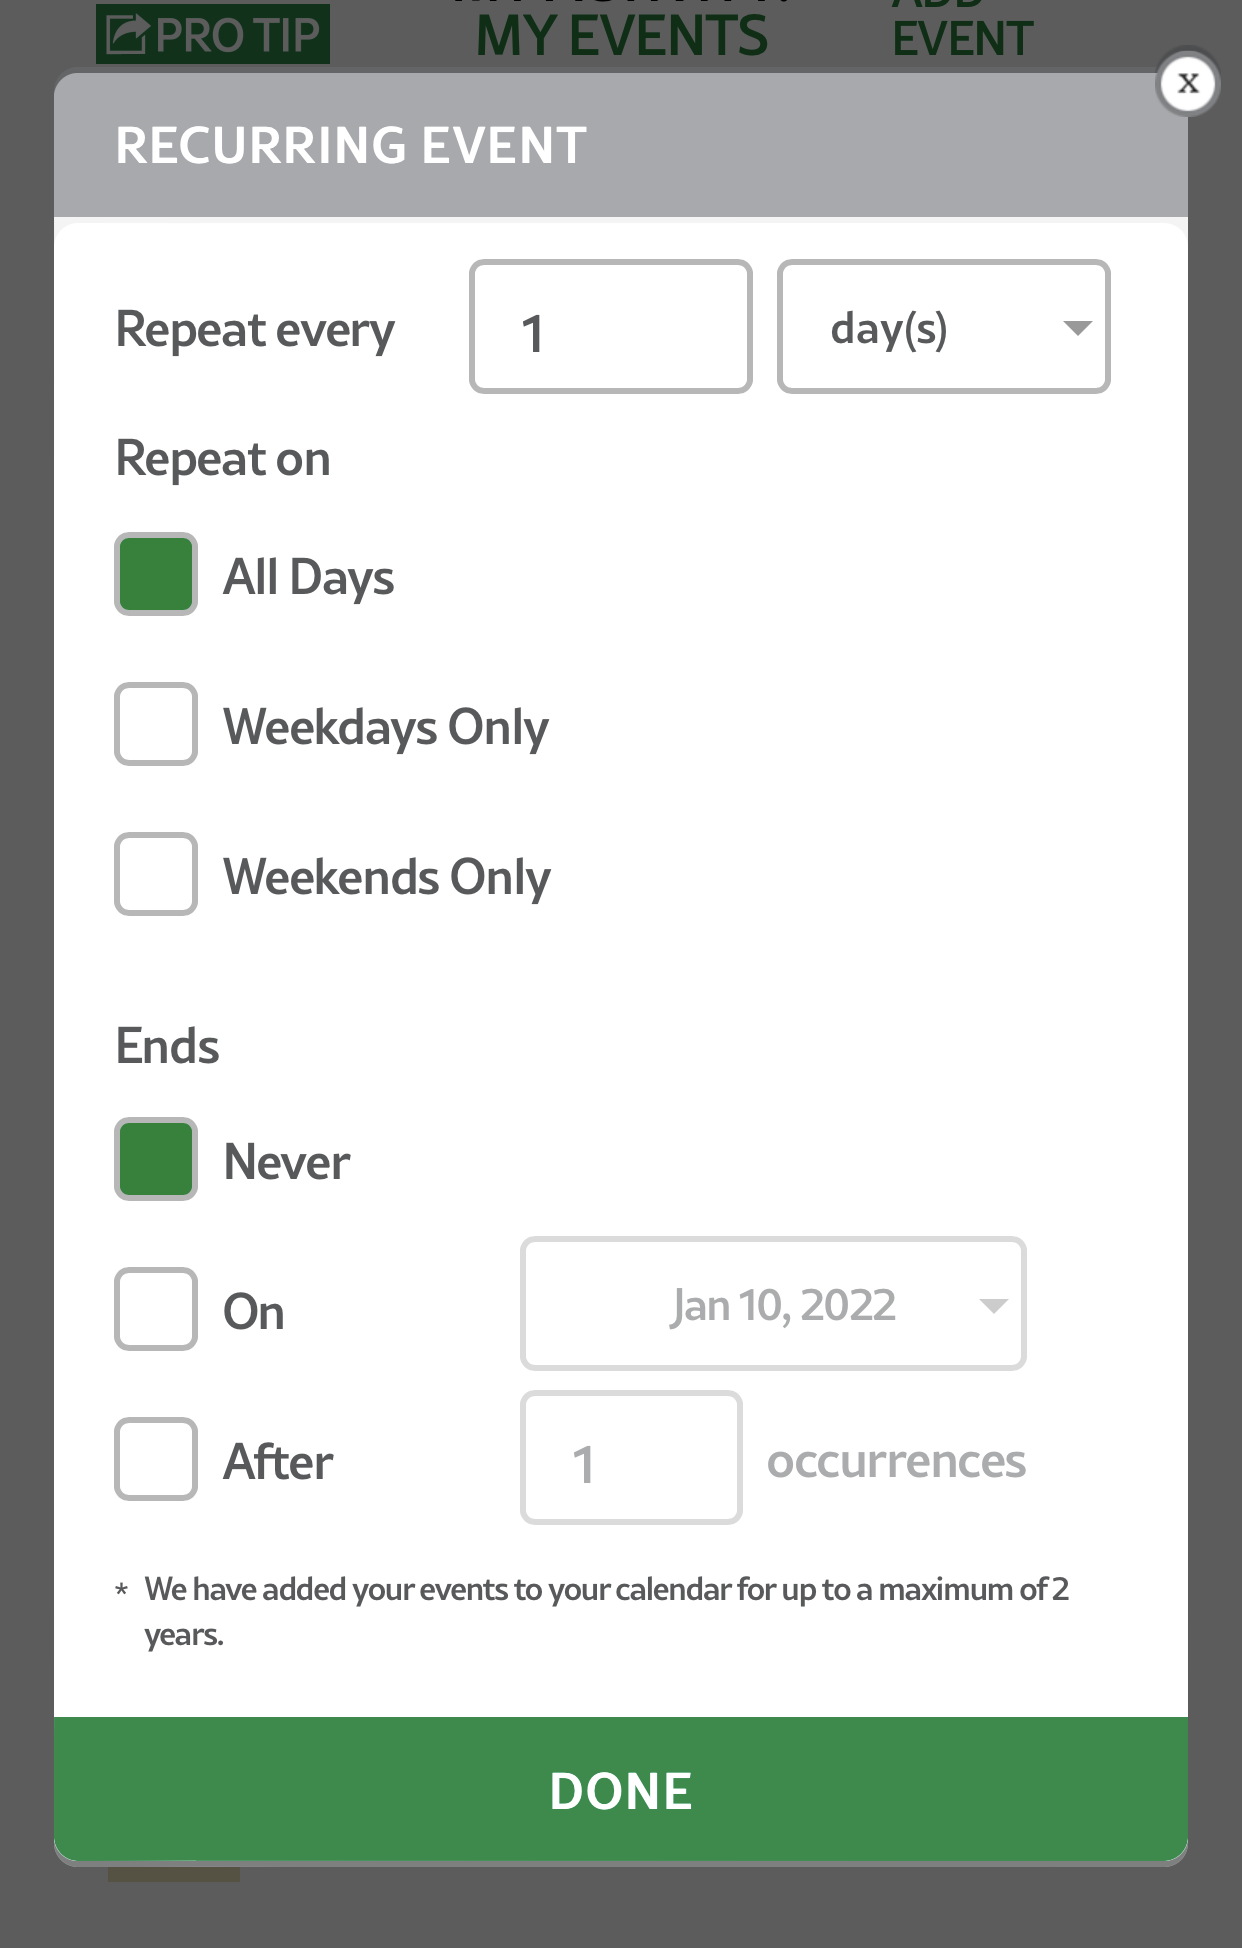Click the Repeat every number field
This screenshot has width=1242, height=1948.
pyautogui.click(x=610, y=328)
